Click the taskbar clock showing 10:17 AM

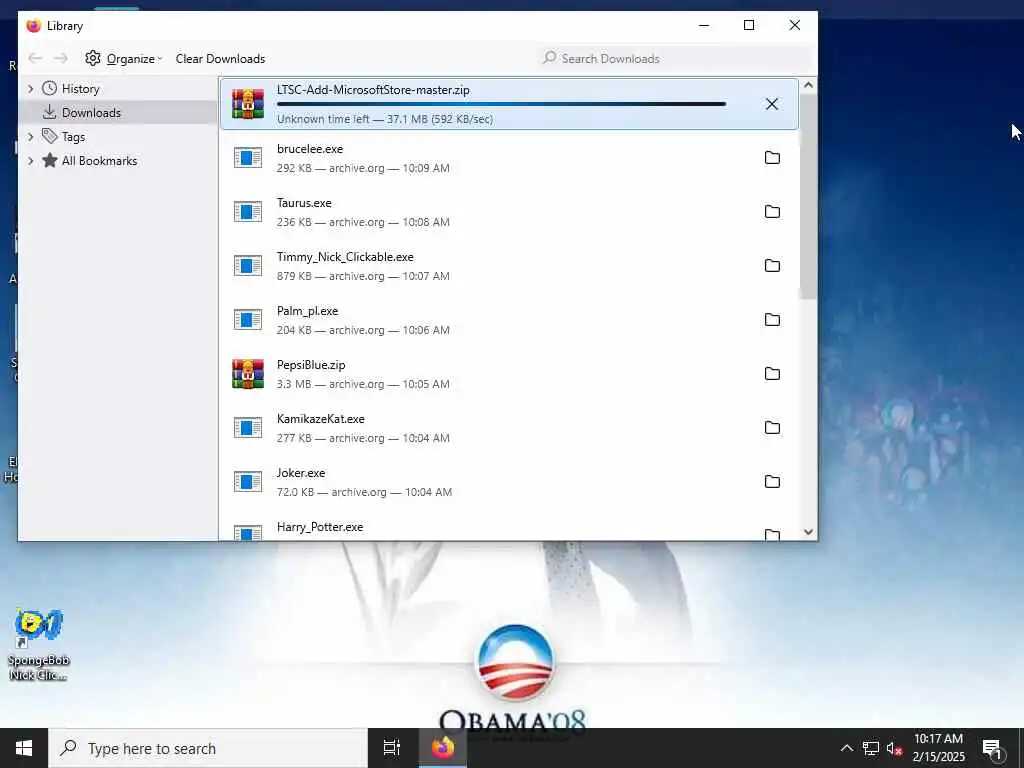(x=938, y=748)
